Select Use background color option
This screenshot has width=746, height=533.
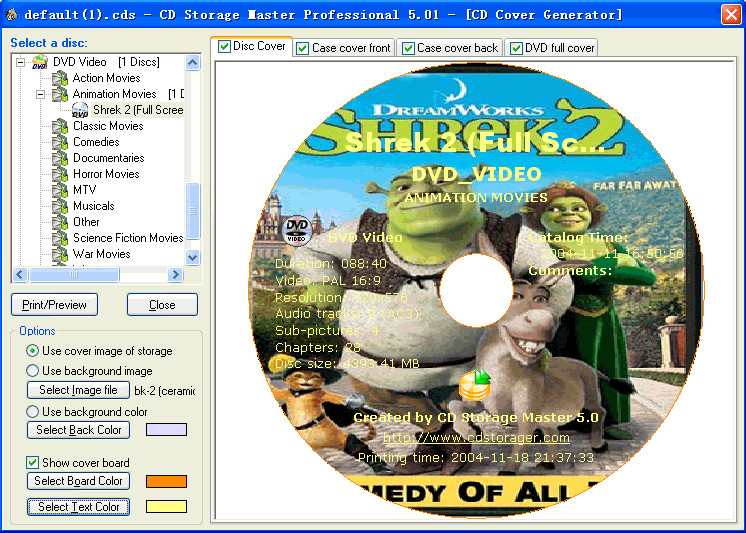click(32, 412)
